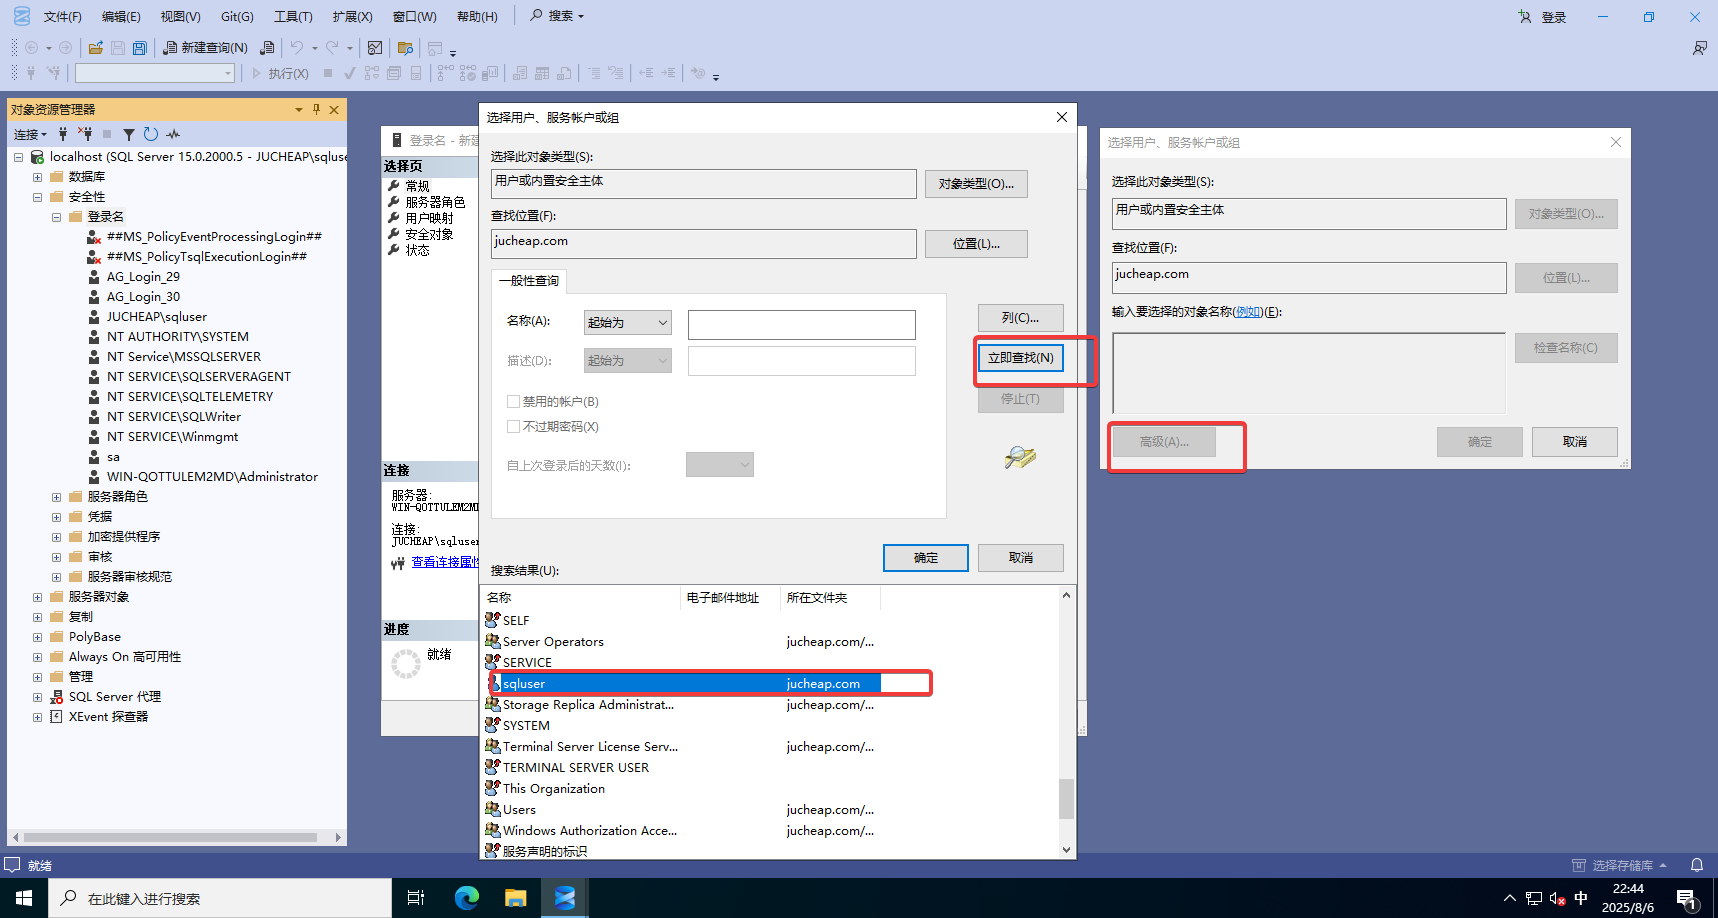Viewport: 1718px width, 918px height.
Task: Open the 窗口(W) menu
Action: (x=414, y=16)
